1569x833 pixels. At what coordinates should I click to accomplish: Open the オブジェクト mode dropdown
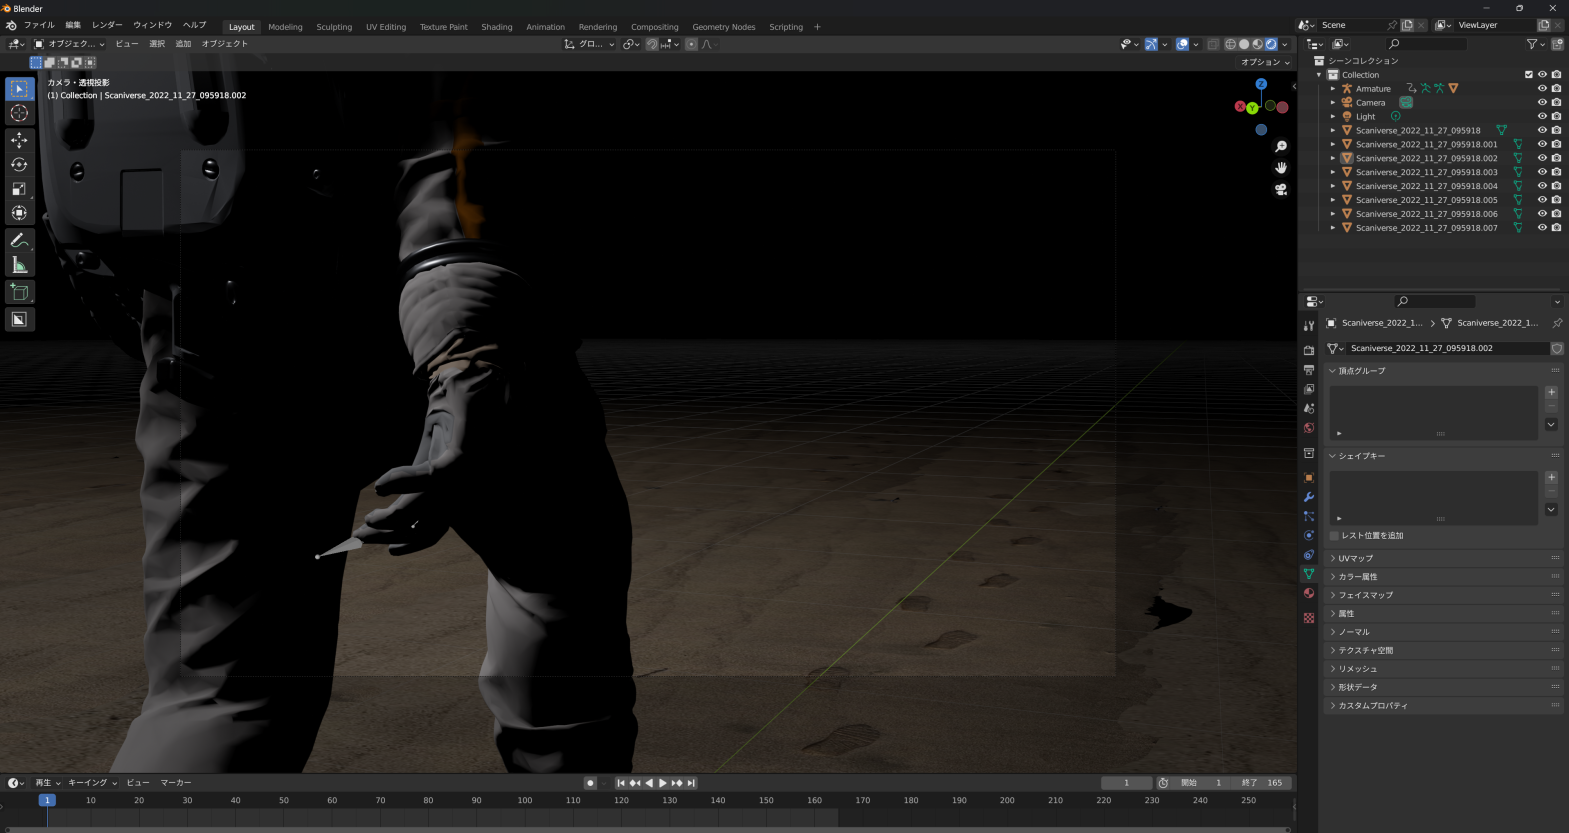(x=69, y=44)
